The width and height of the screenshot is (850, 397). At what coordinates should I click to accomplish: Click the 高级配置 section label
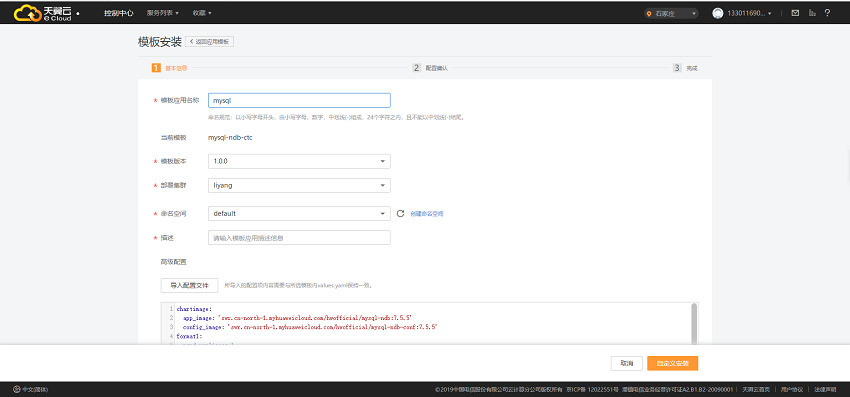point(173,262)
